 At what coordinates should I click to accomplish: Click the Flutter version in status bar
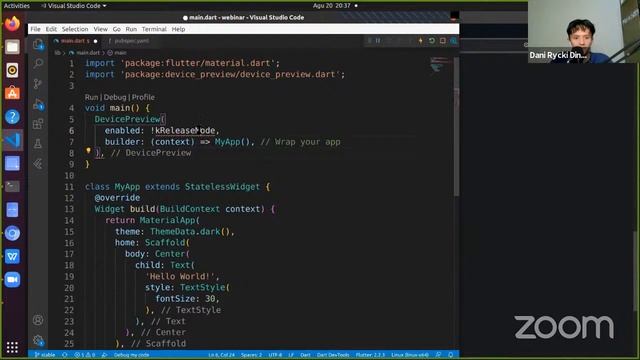[x=370, y=355]
